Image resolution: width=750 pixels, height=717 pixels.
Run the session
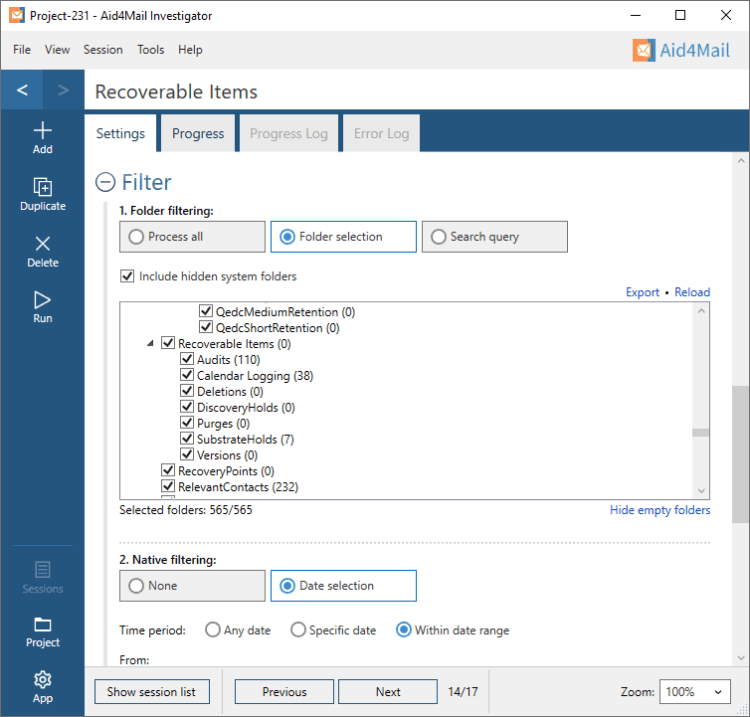43,307
